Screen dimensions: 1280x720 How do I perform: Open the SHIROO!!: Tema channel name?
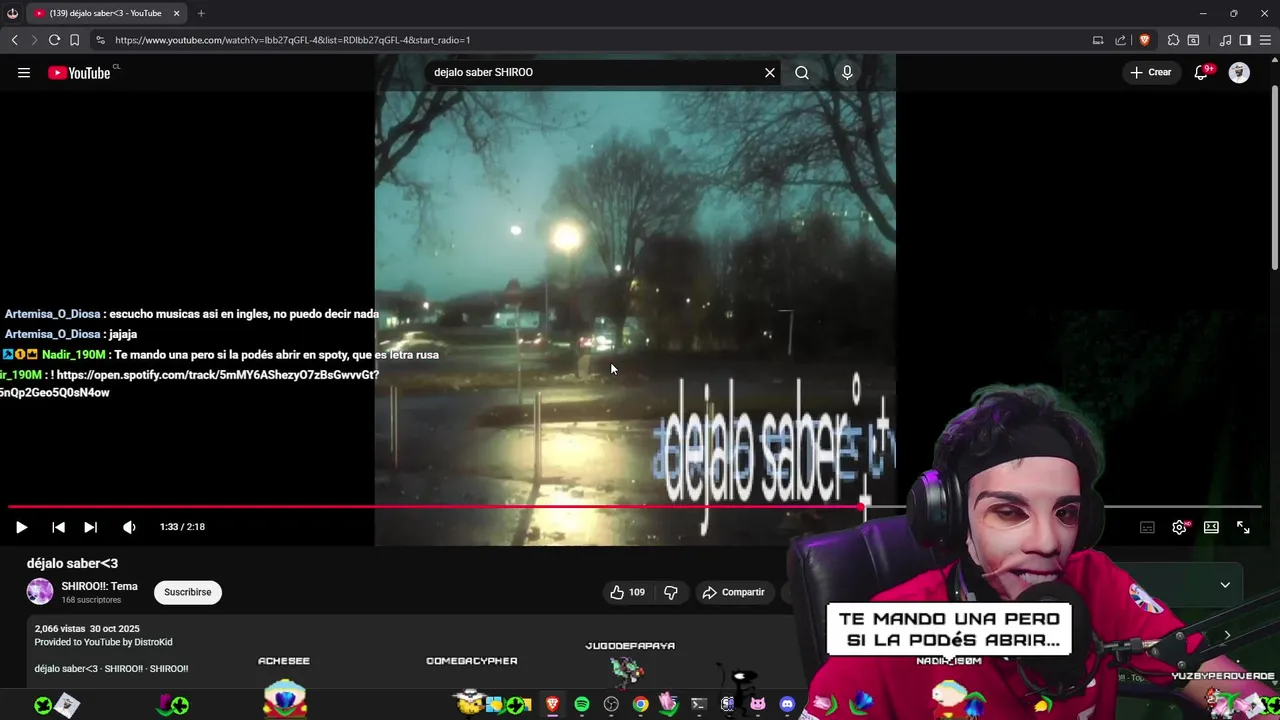99,586
